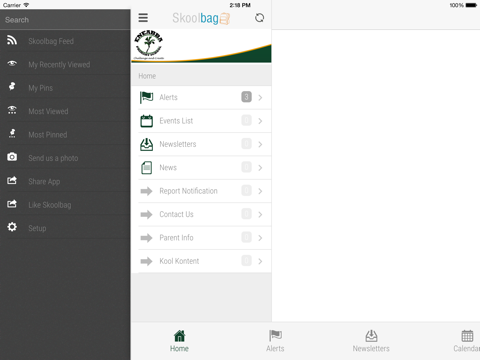Viewport: 480px width, 360px height.
Task: Click the 2:18 PM clock
Action: (240, 5)
